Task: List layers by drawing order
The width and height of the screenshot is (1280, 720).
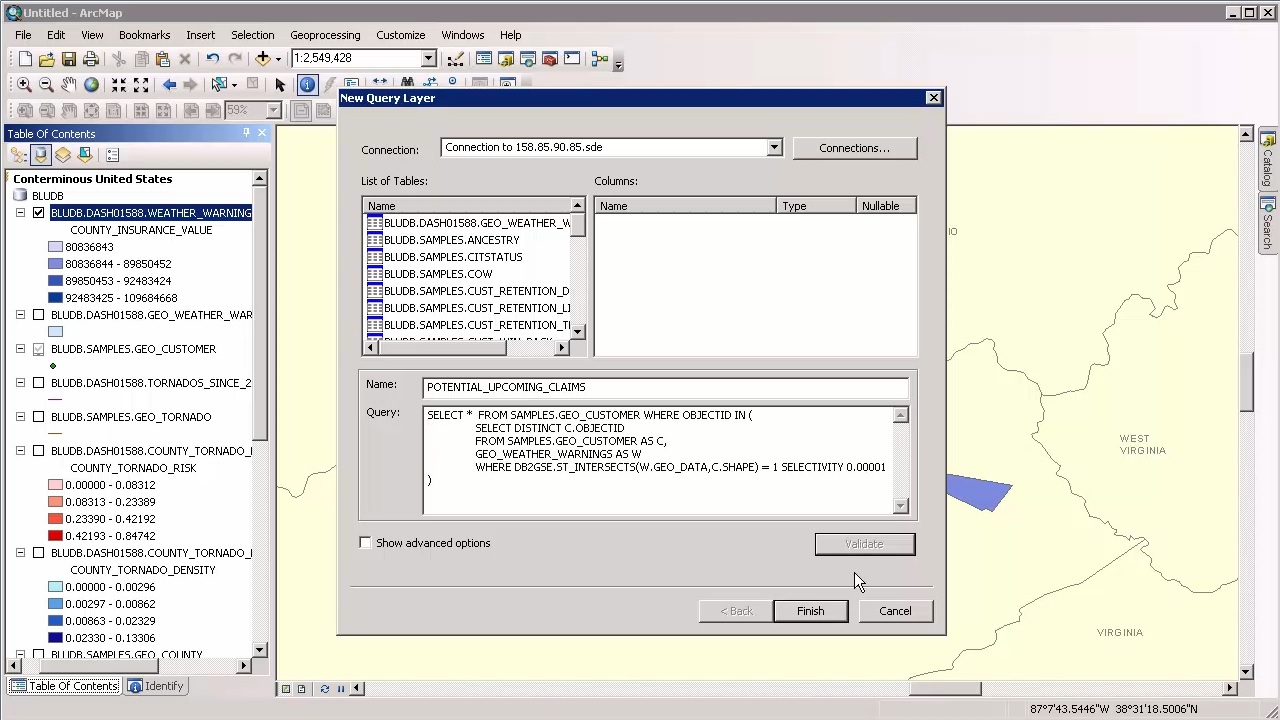Action: pos(19,155)
